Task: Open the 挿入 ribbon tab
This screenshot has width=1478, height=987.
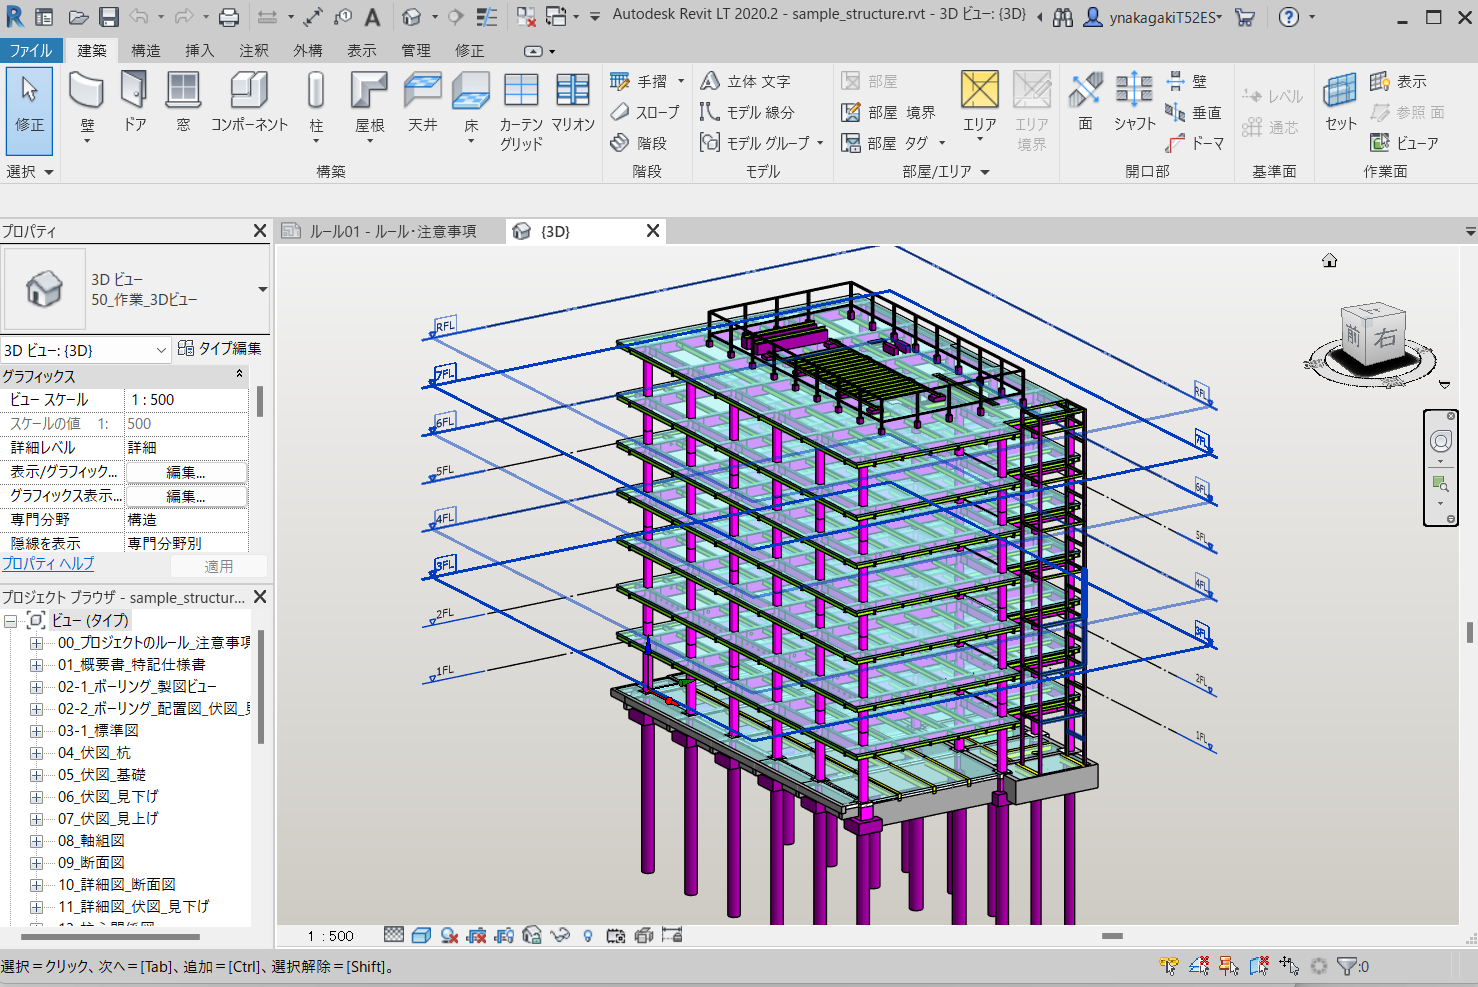Action: [x=200, y=50]
